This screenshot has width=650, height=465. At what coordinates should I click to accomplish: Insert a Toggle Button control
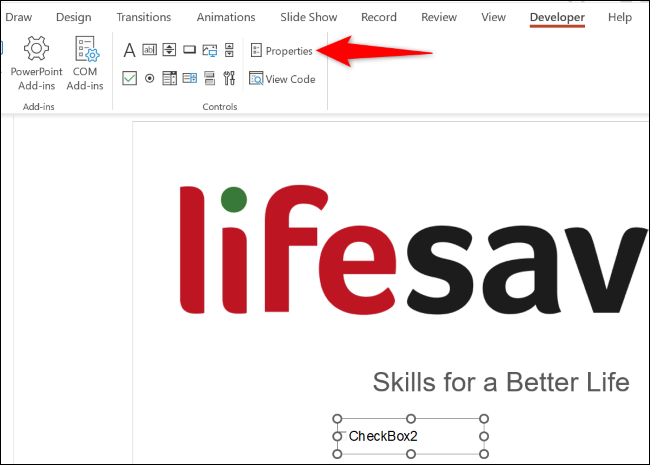(210, 78)
